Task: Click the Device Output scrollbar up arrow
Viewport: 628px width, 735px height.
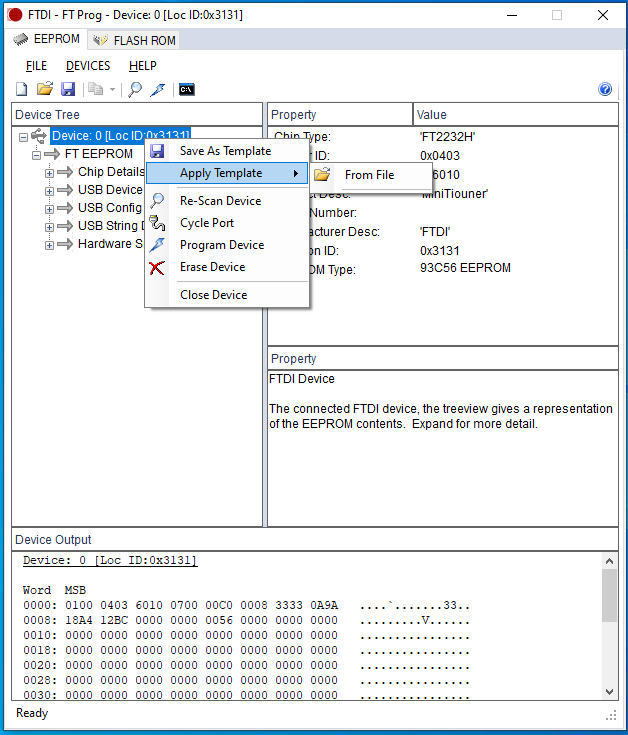Action: pos(609,561)
